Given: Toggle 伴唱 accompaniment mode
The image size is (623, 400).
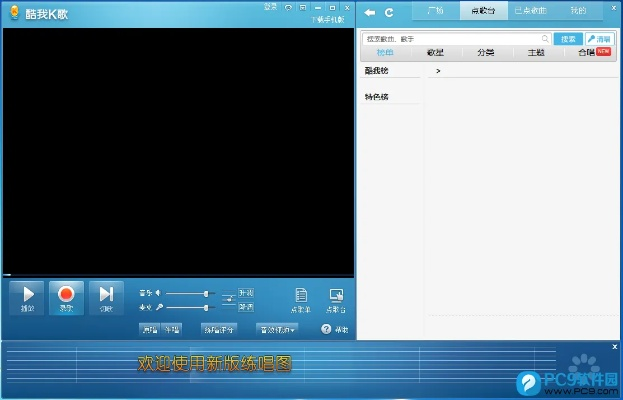Looking at the screenshot, I should pyautogui.click(x=172, y=329).
